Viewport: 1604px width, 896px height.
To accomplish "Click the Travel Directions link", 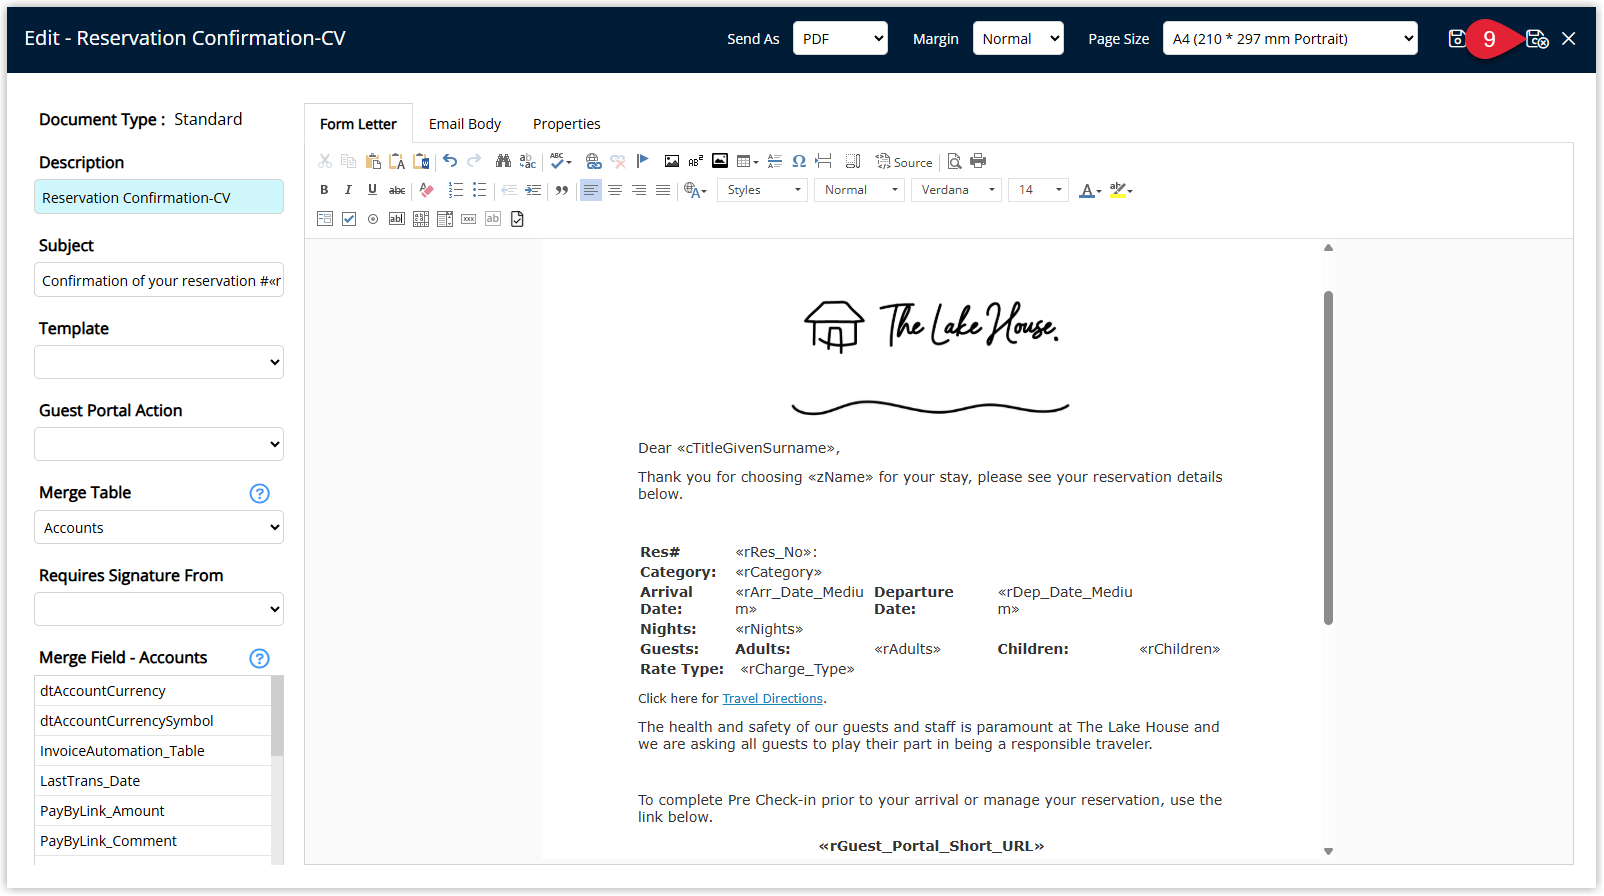I will (x=772, y=699).
